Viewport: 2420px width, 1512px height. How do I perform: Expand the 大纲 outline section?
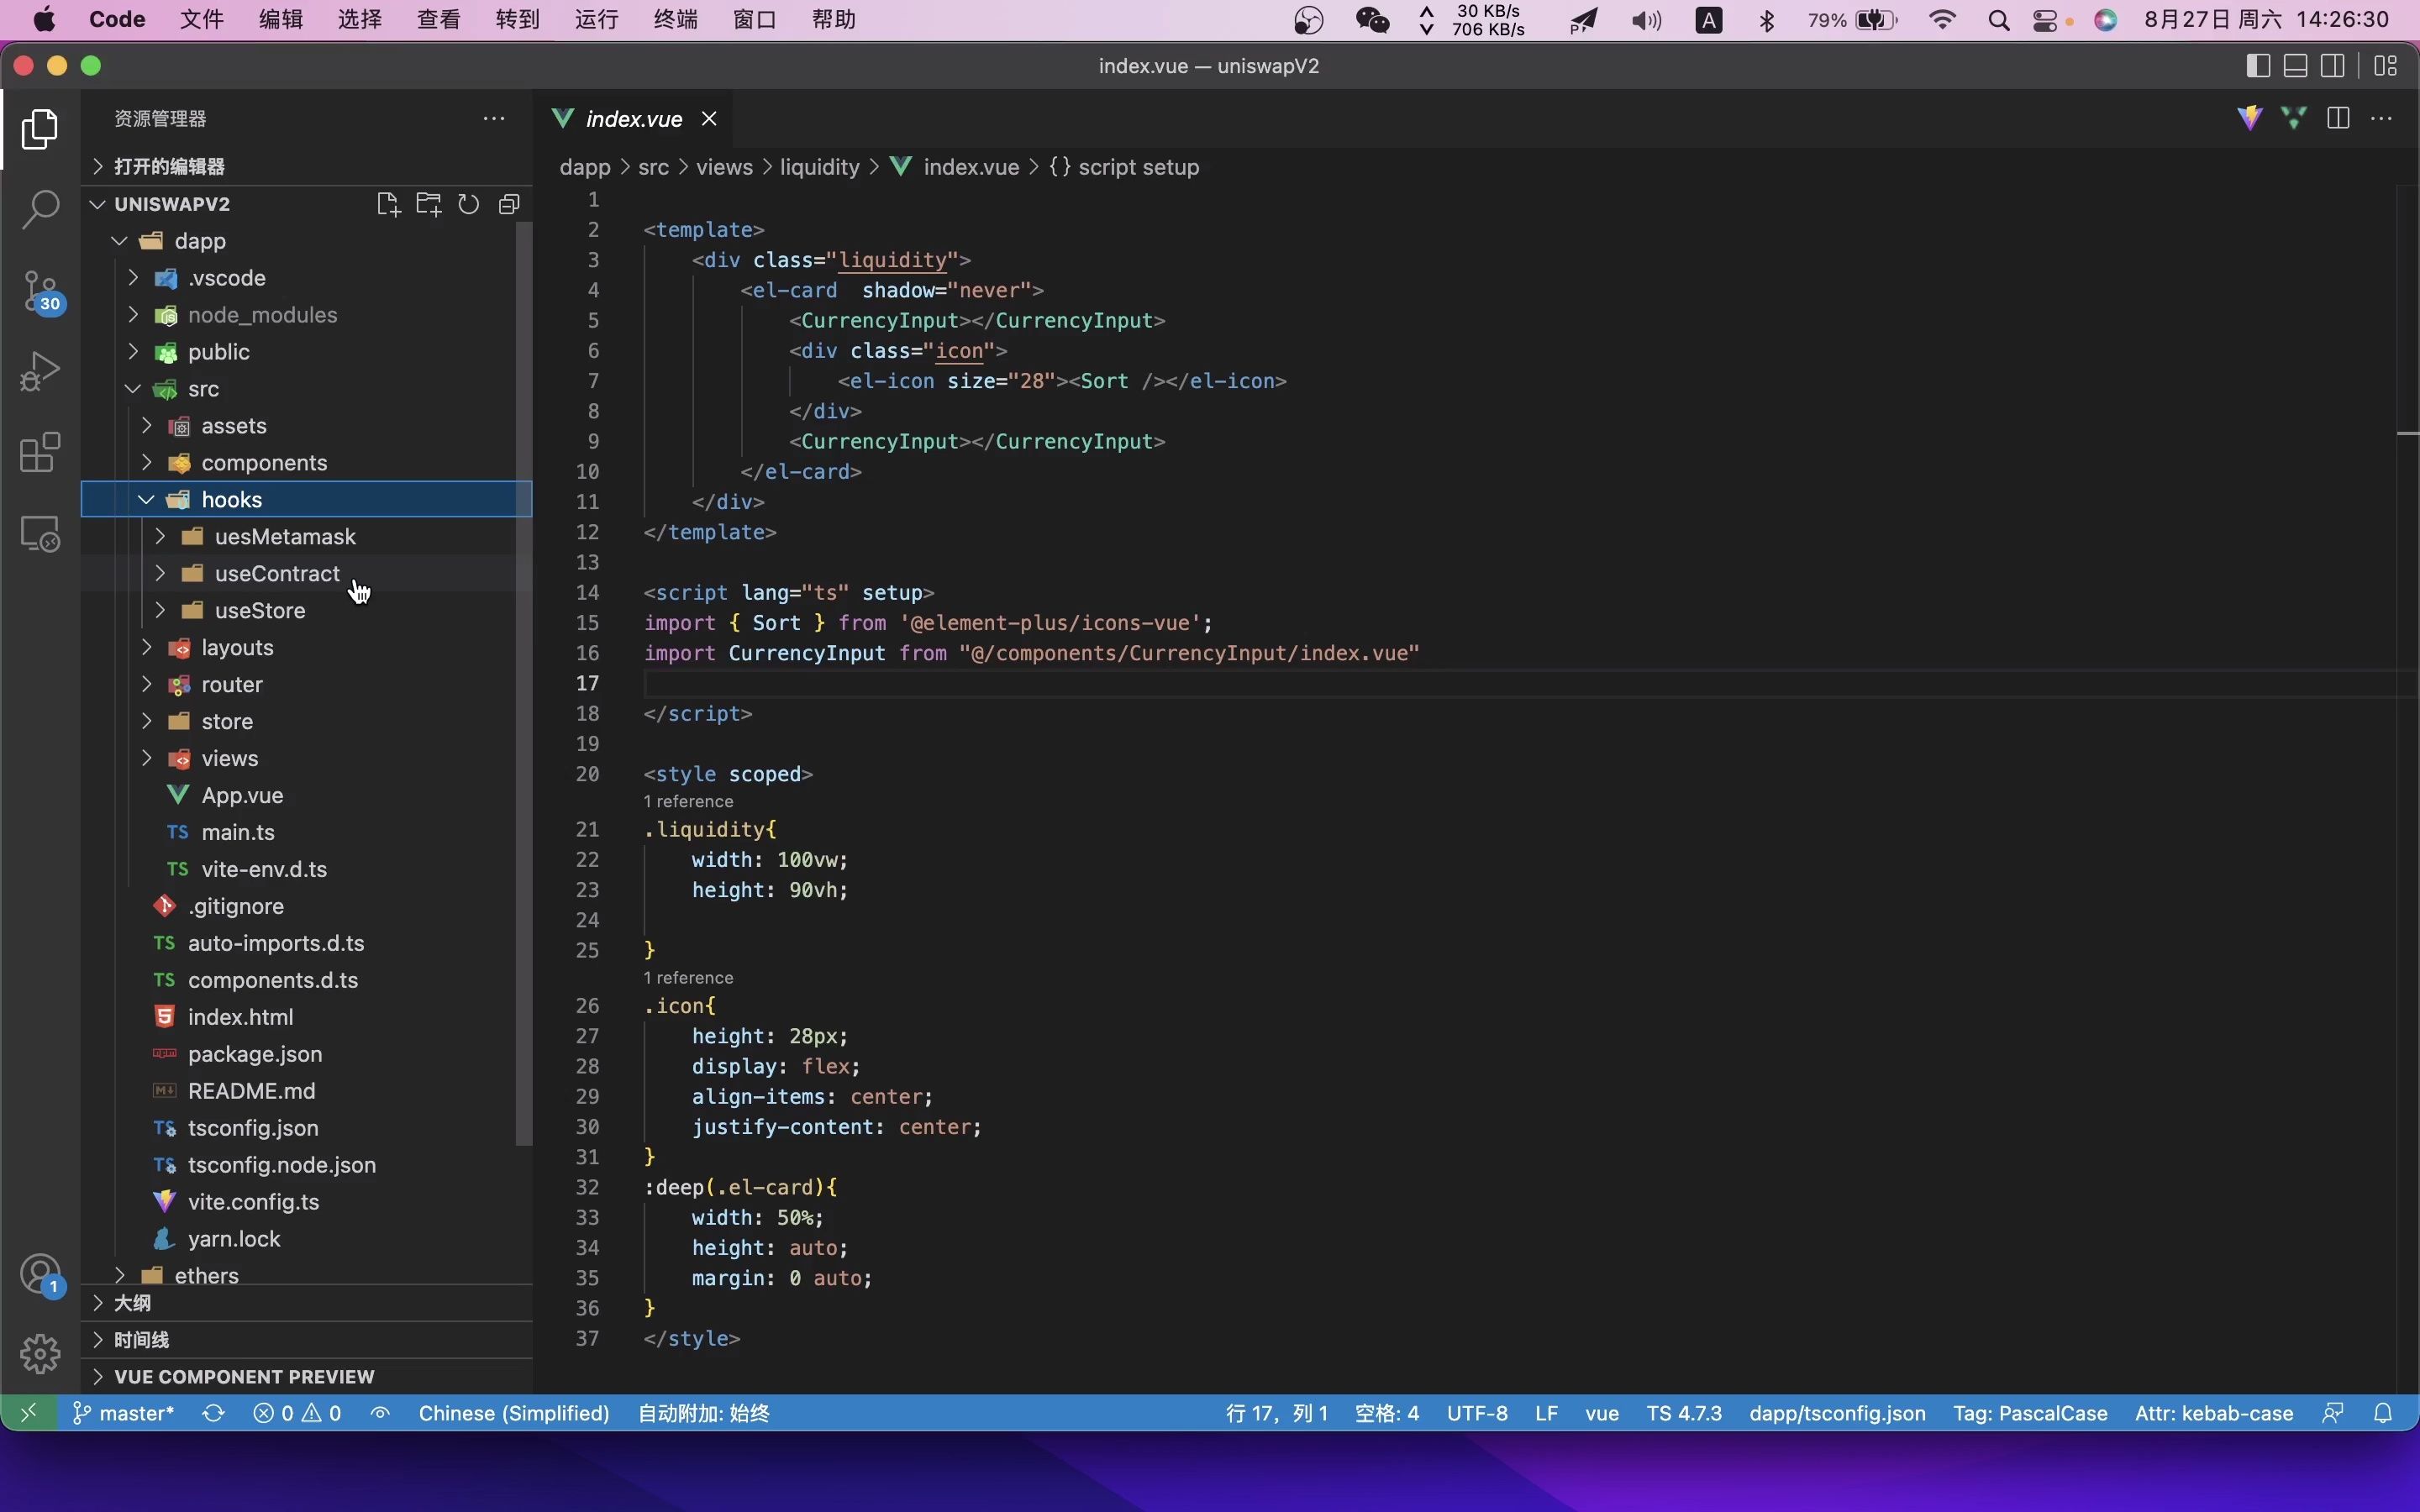point(306,1303)
